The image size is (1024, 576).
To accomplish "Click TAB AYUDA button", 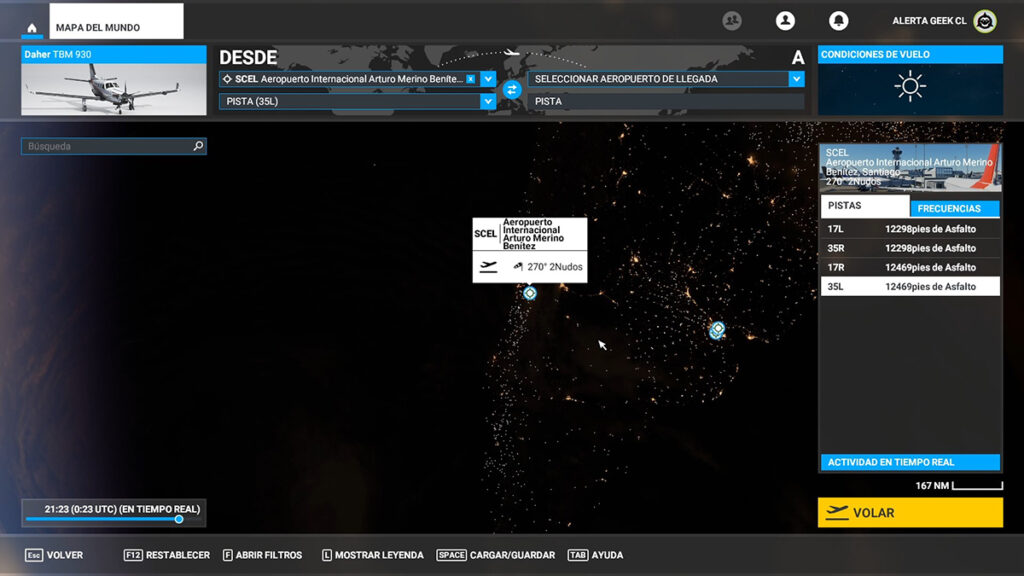I will coord(596,555).
